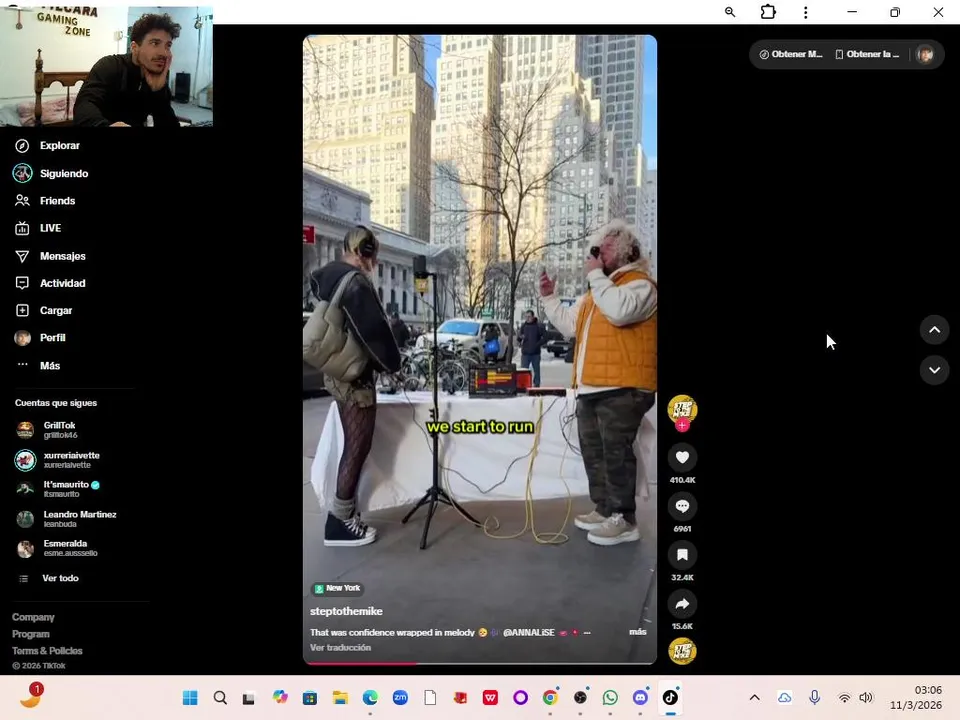The image size is (960, 720).
Task: Open taskbar Search
Action: tap(220, 697)
